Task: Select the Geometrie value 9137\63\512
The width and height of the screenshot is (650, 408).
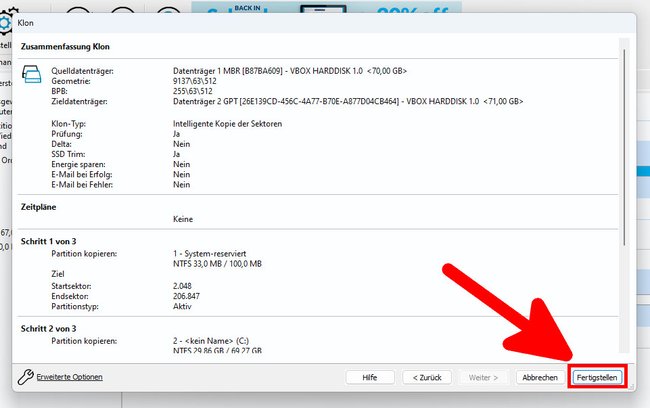Action: [194, 81]
